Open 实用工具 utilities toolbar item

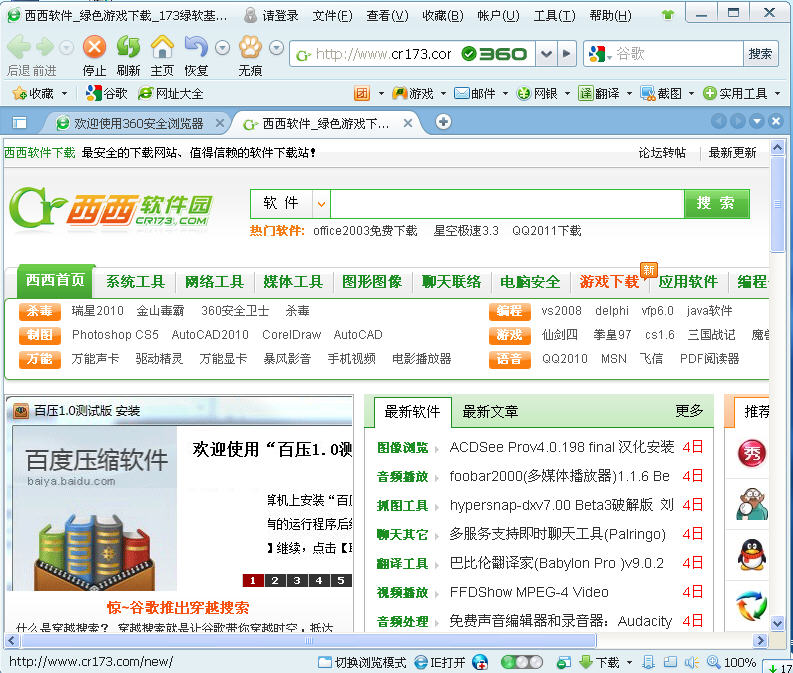coord(735,94)
